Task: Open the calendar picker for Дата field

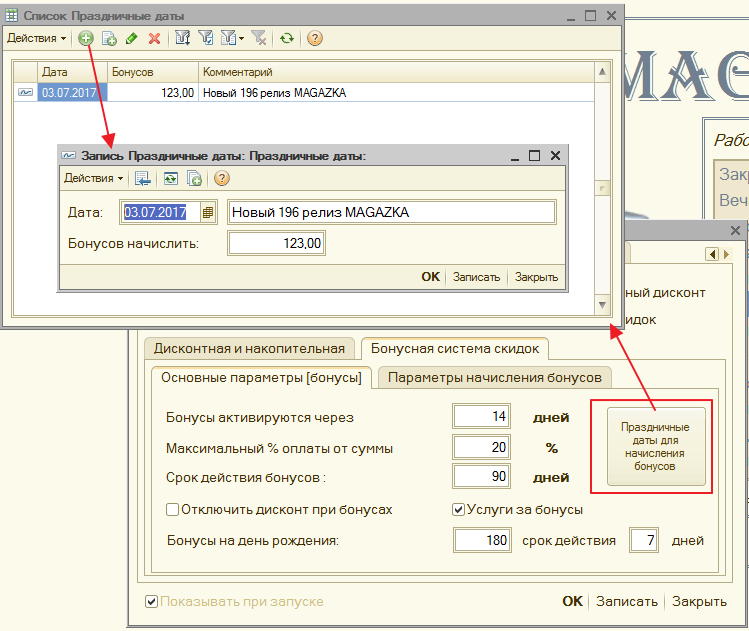Action: pyautogui.click(x=208, y=212)
